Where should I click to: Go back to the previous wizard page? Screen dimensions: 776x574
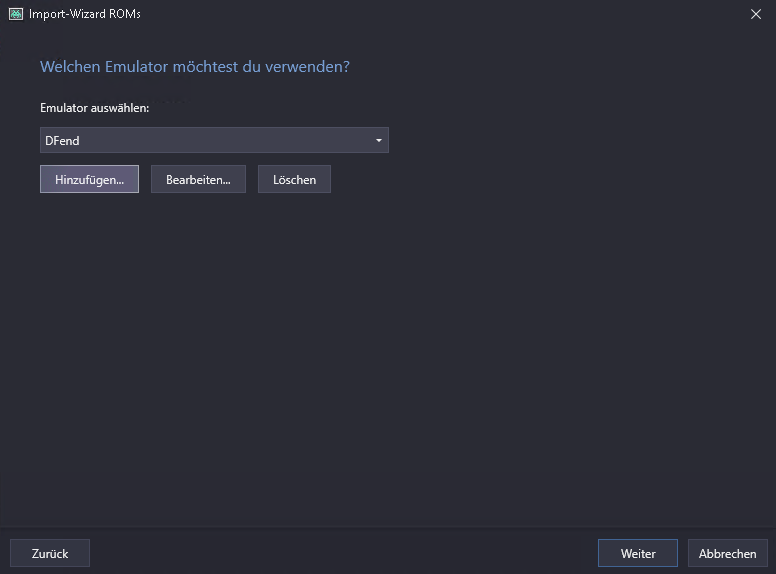click(x=50, y=553)
